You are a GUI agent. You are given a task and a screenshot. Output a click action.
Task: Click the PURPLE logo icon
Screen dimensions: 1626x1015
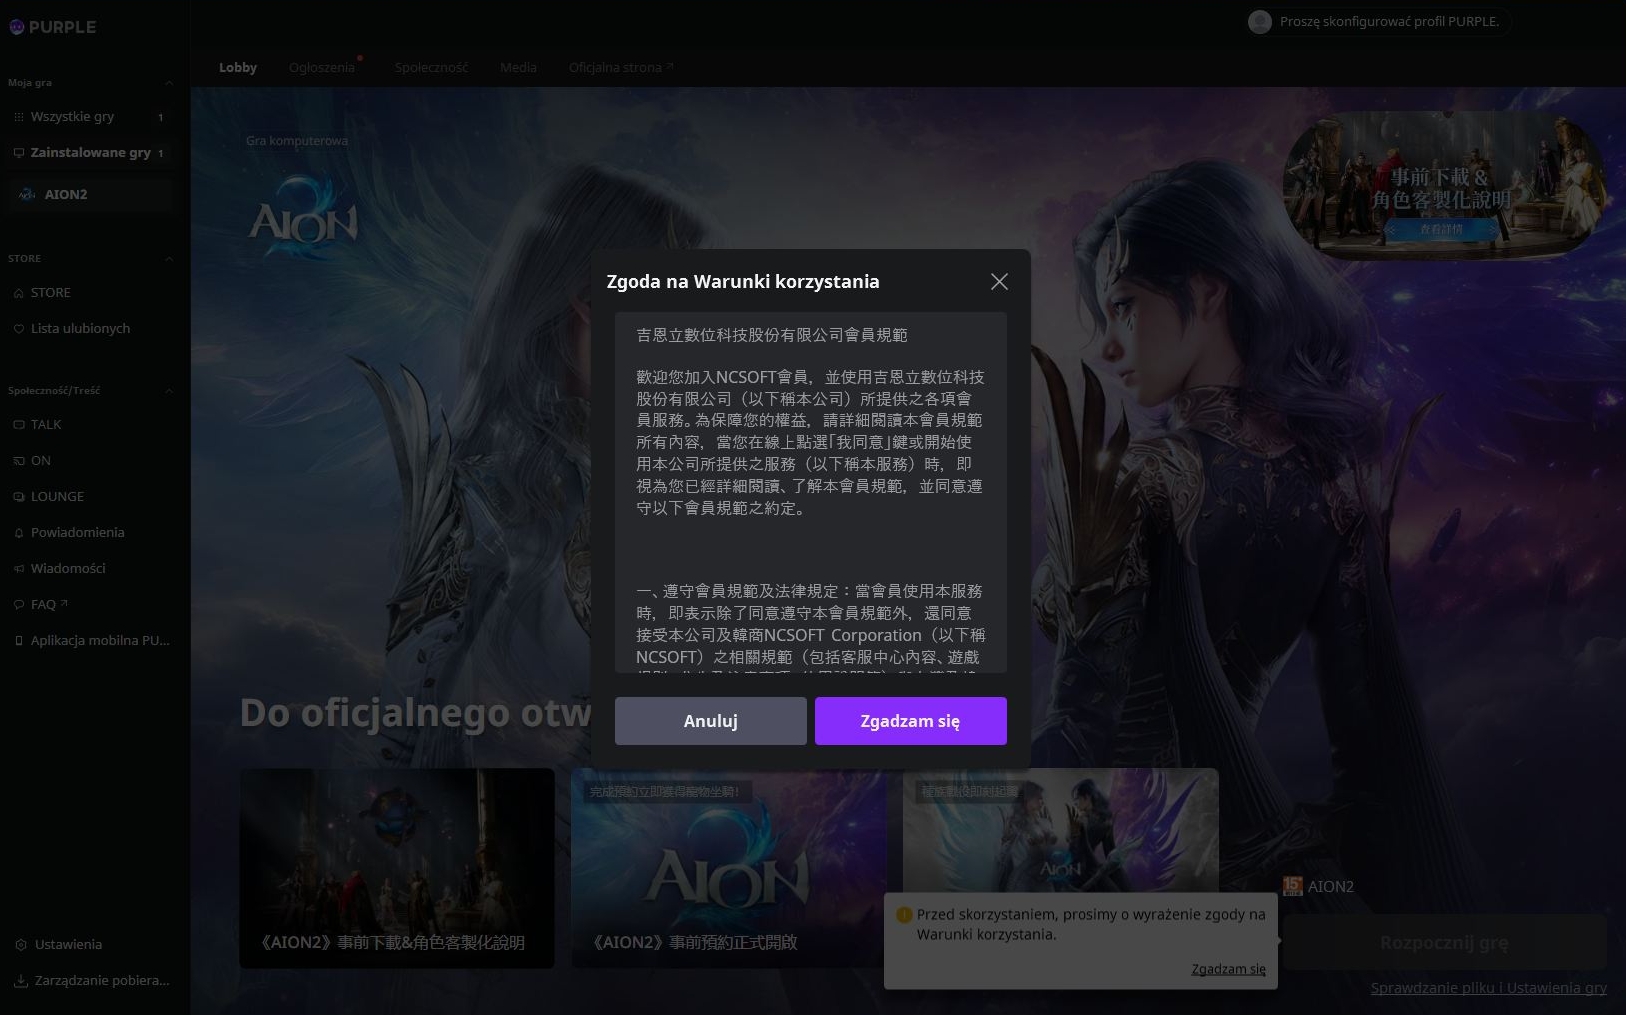[16, 27]
